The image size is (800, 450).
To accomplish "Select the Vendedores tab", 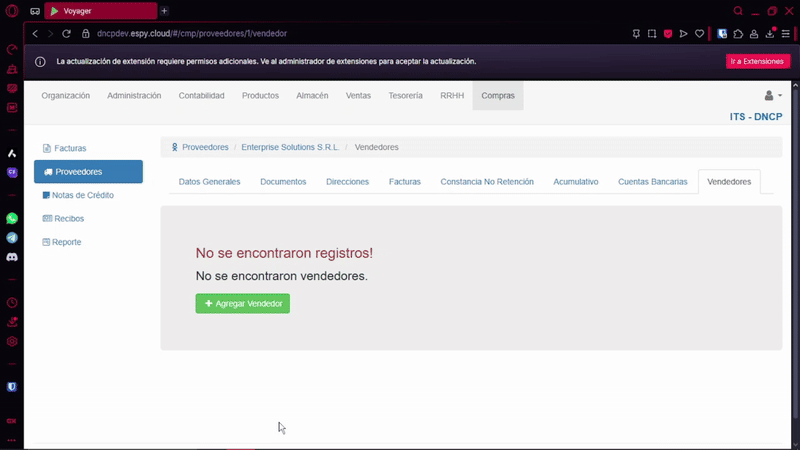I will pyautogui.click(x=729, y=182).
